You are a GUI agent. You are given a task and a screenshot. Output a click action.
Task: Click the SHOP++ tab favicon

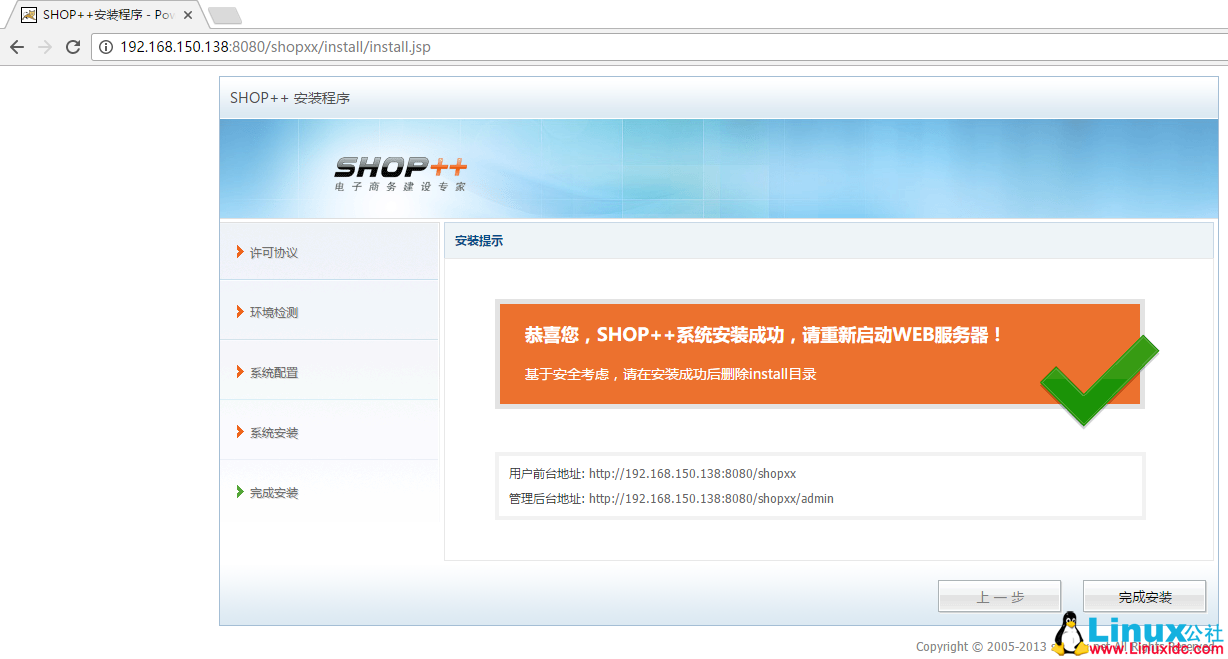point(29,15)
